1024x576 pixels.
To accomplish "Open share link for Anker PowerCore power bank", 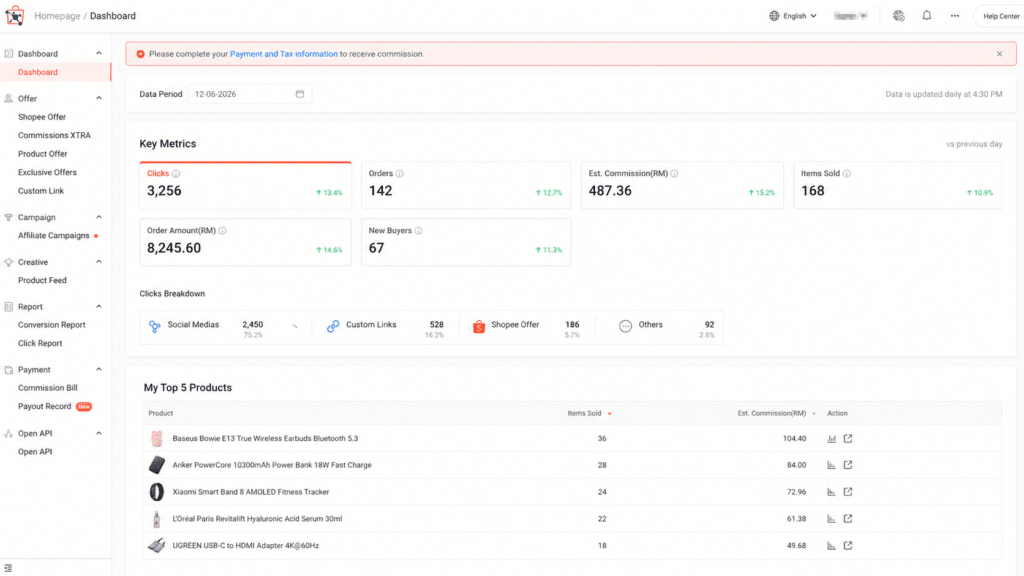I will (848, 465).
